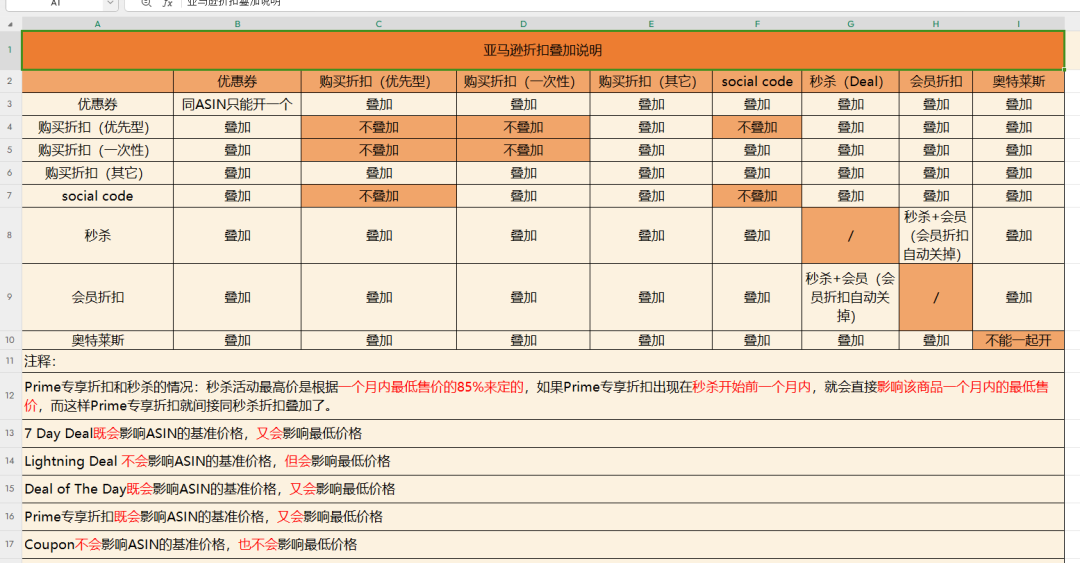
Task: Select column A header
Action: coord(97,22)
